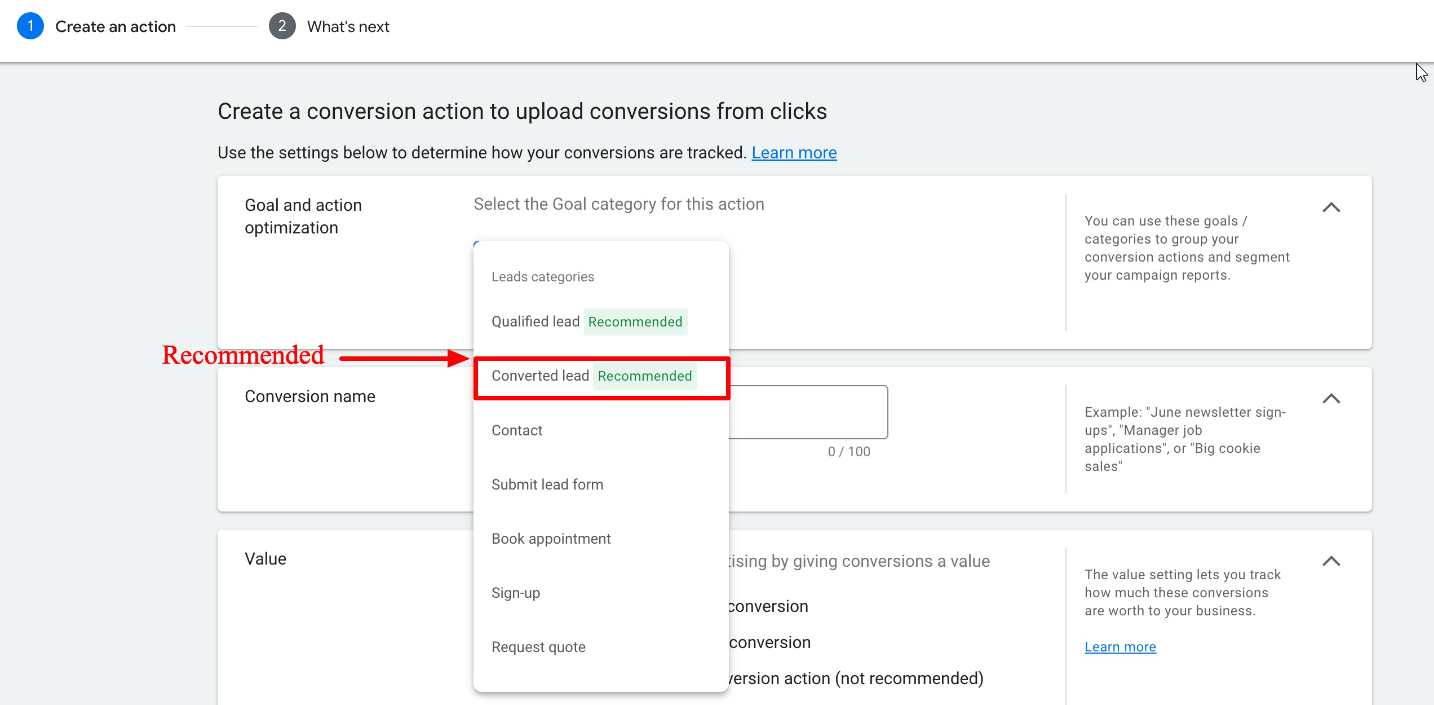
Task: Collapse the Conversion name section
Action: pos(1331,398)
